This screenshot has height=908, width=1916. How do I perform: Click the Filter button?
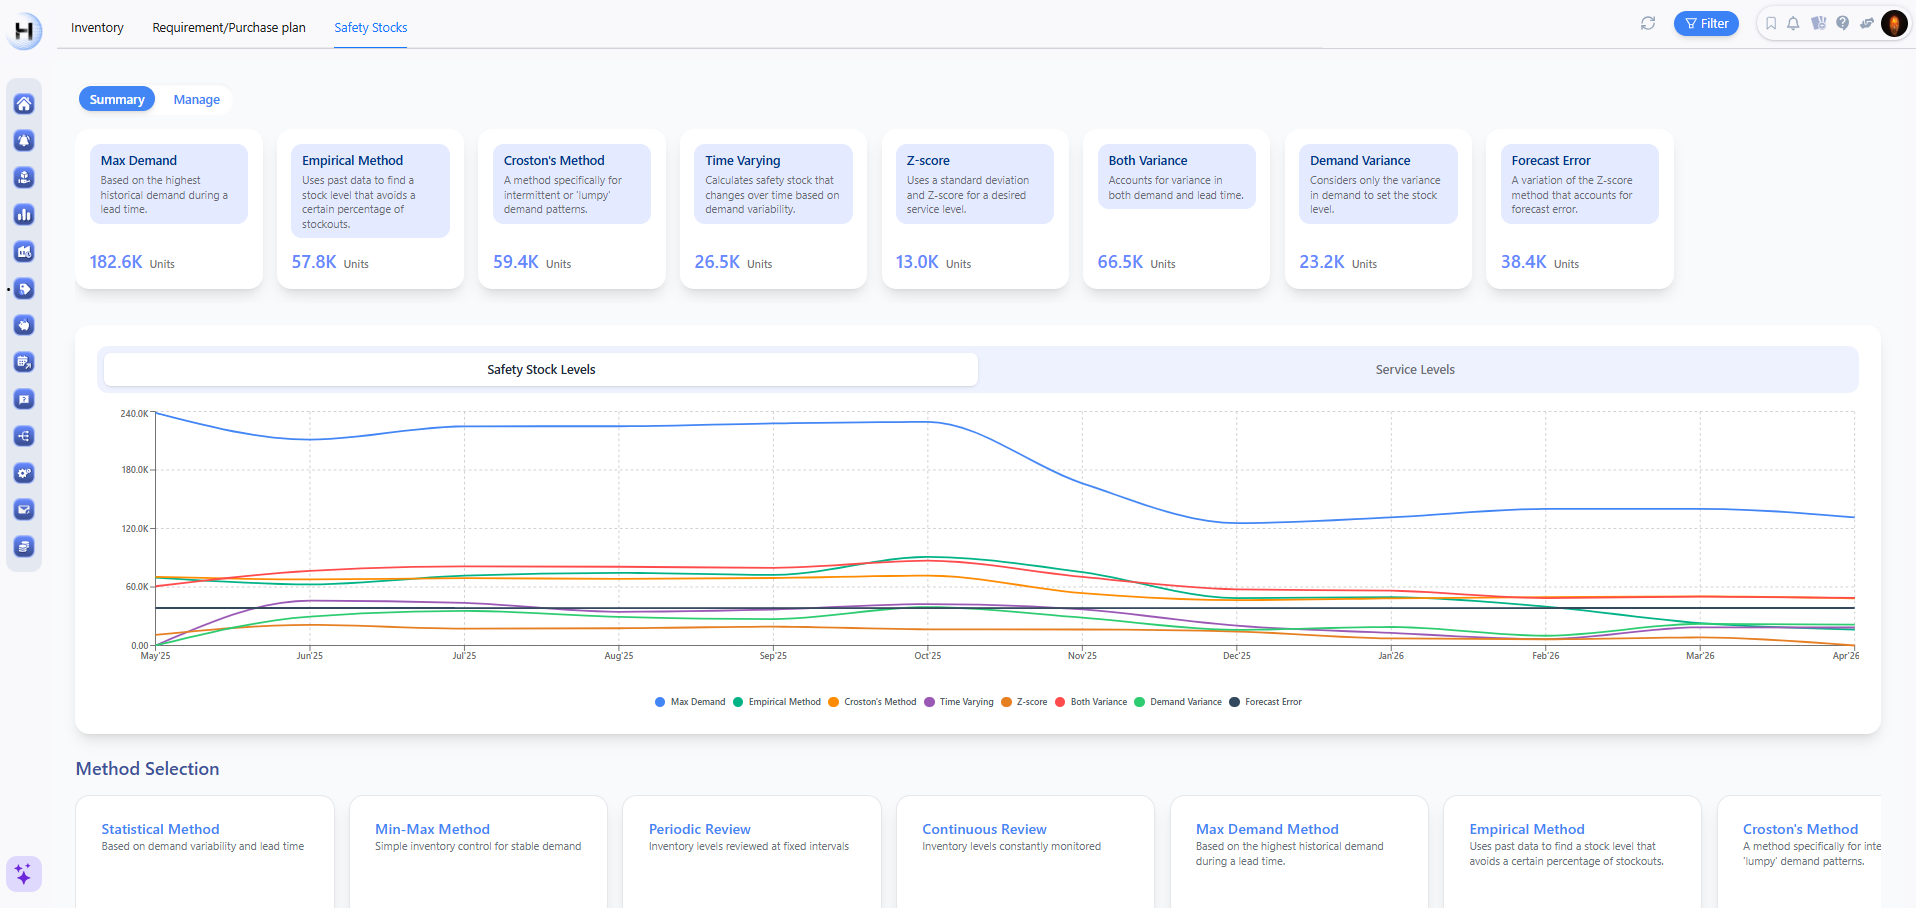(1706, 24)
